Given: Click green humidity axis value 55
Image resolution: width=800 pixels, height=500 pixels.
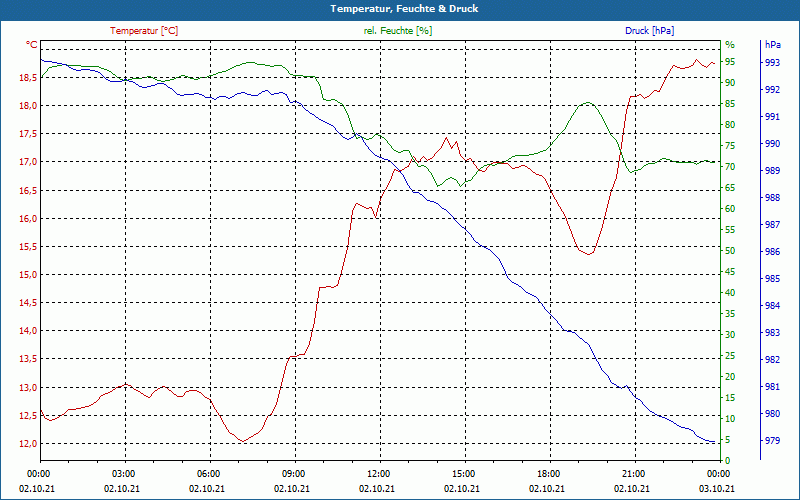Looking at the screenshot, I should (x=730, y=230).
